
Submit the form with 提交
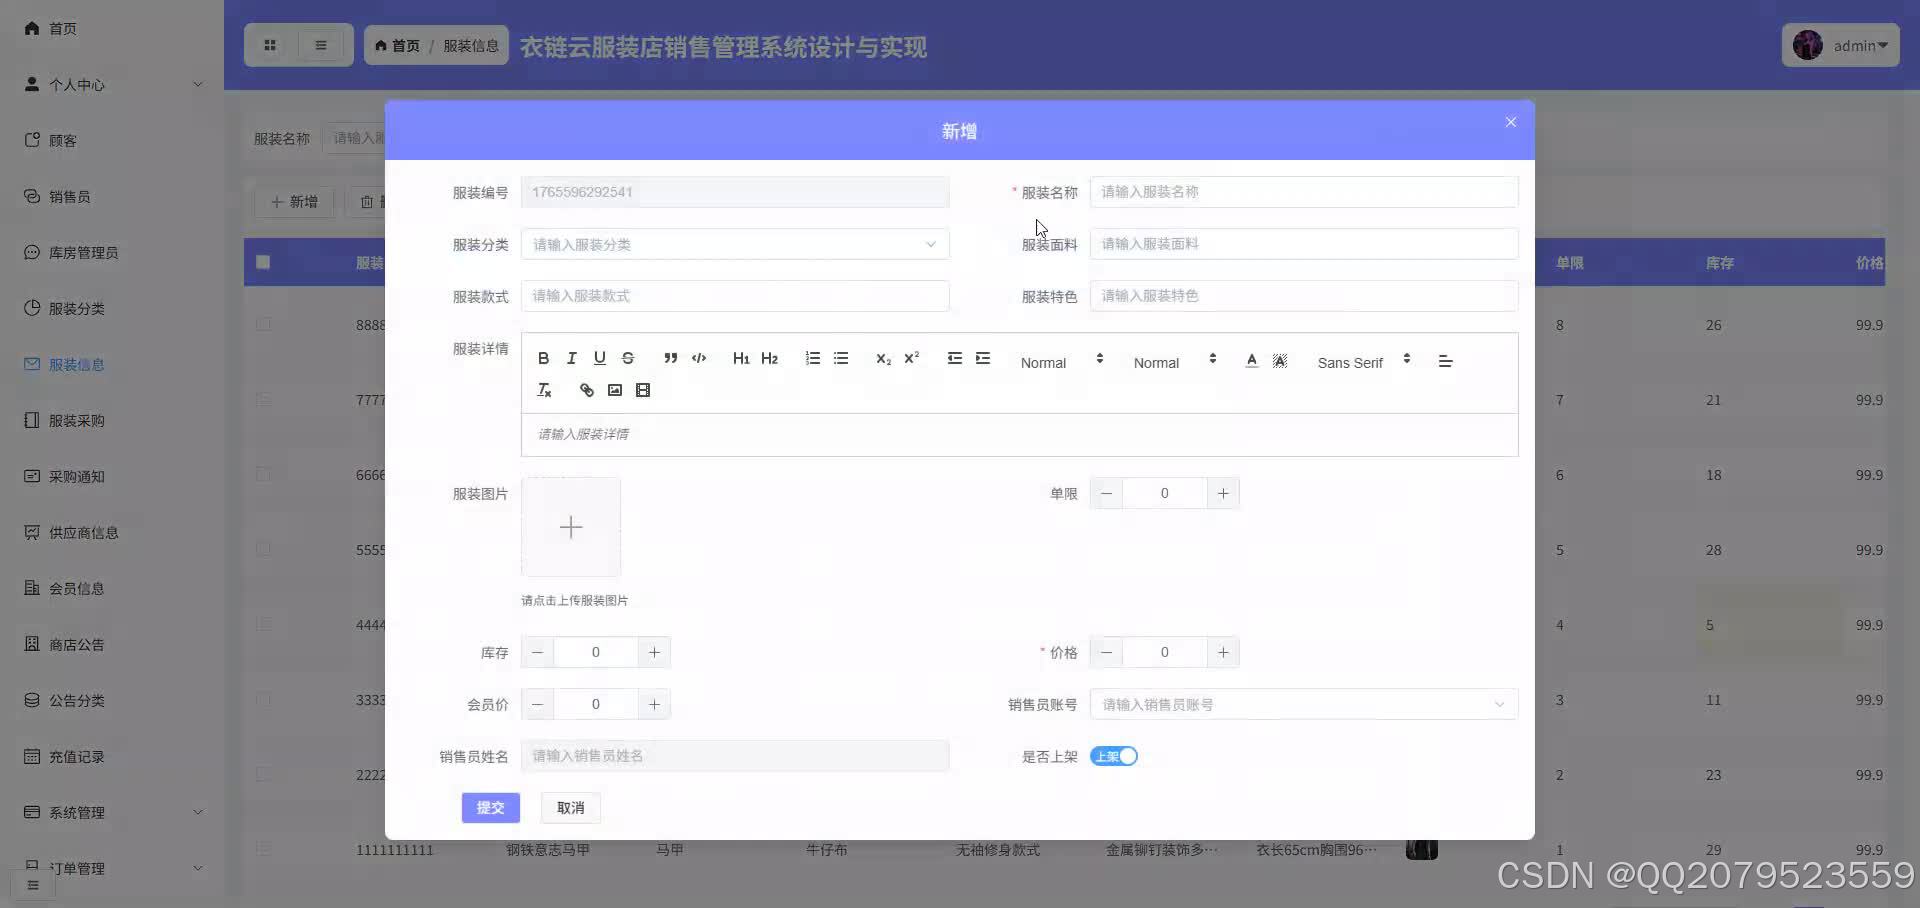tap(490, 807)
